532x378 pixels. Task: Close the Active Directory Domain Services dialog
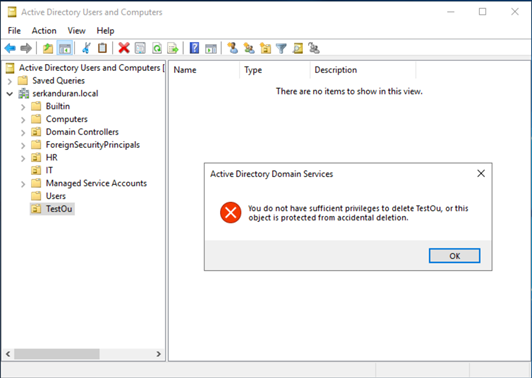pyautogui.click(x=481, y=173)
